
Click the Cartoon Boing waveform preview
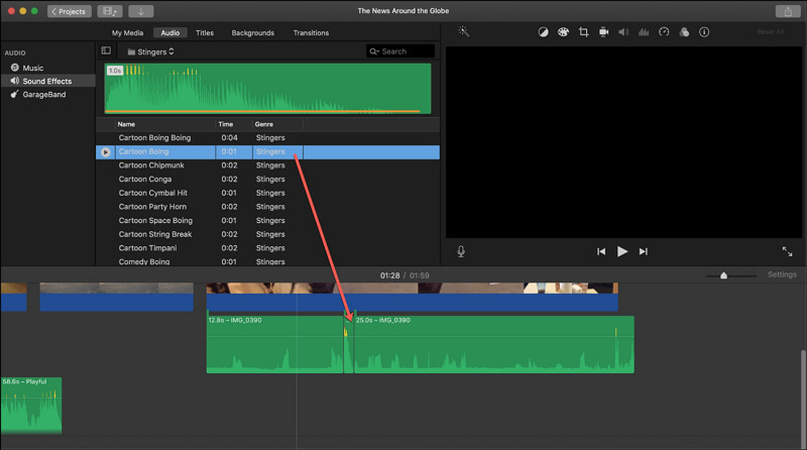click(x=268, y=88)
